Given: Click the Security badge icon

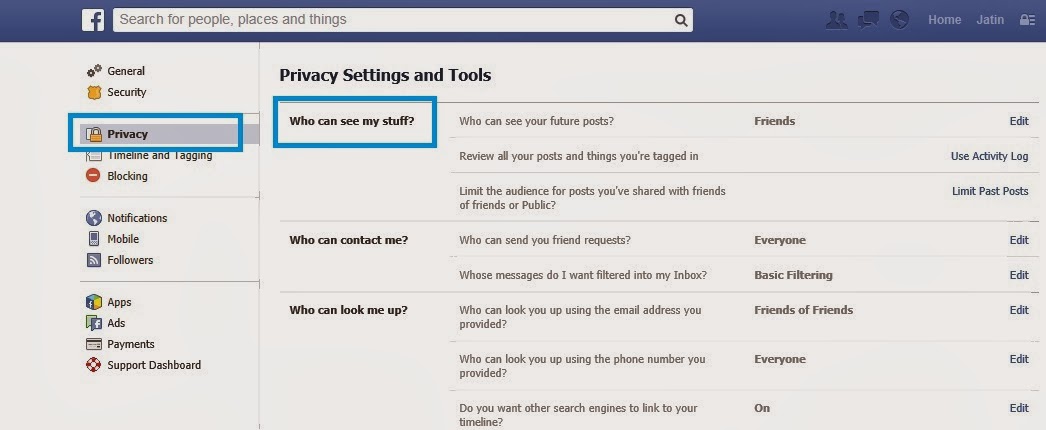Looking at the screenshot, I should (94, 92).
